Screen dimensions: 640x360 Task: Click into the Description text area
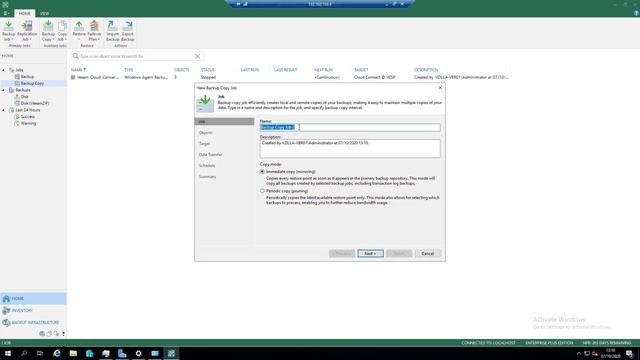[x=350, y=149]
